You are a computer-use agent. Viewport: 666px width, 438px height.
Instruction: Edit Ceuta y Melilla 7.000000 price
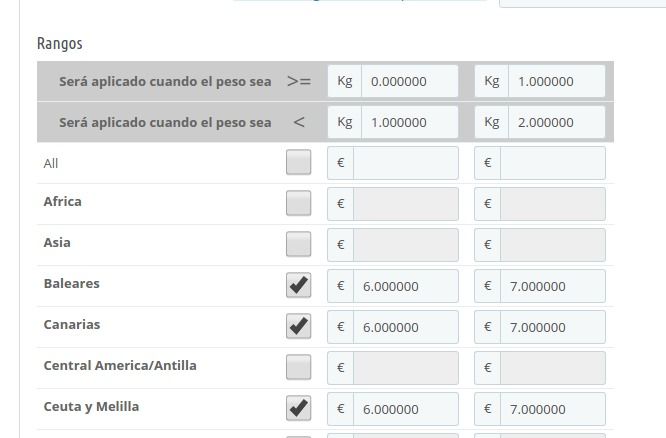(553, 409)
